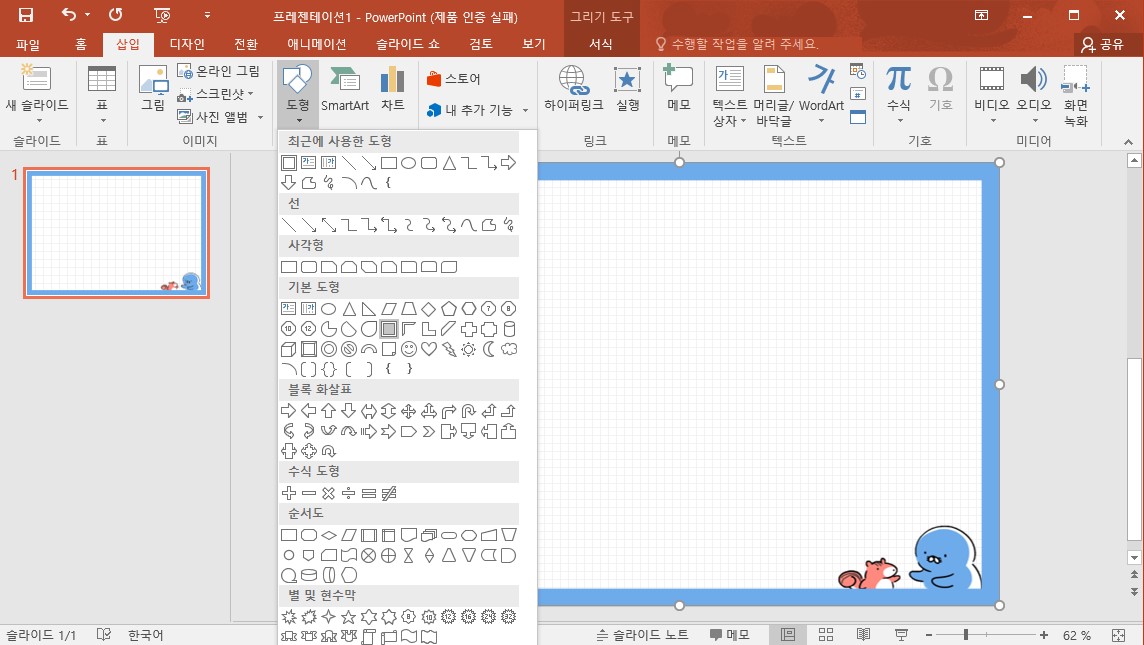The image size is (1144, 645).
Task: Open the 애니메이션 tab
Action: [317, 45]
